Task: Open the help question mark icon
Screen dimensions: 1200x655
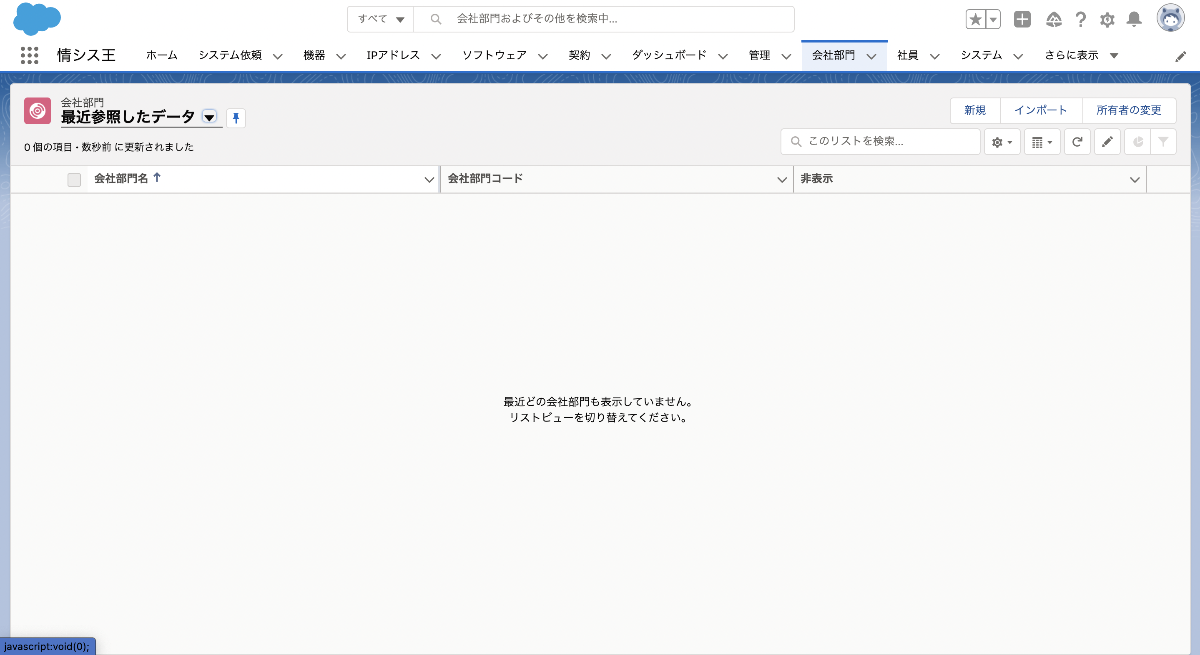Action: point(1081,19)
